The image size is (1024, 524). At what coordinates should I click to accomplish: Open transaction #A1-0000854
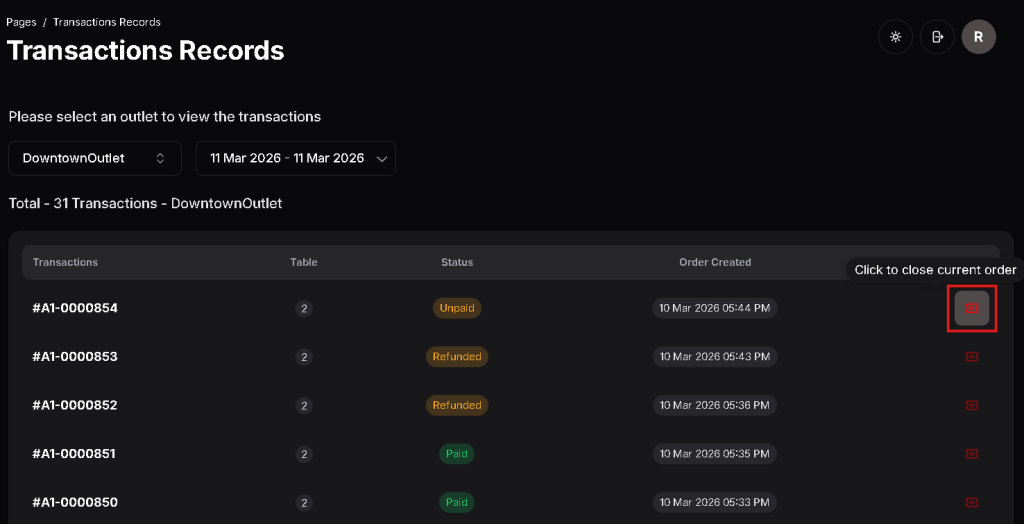point(75,308)
